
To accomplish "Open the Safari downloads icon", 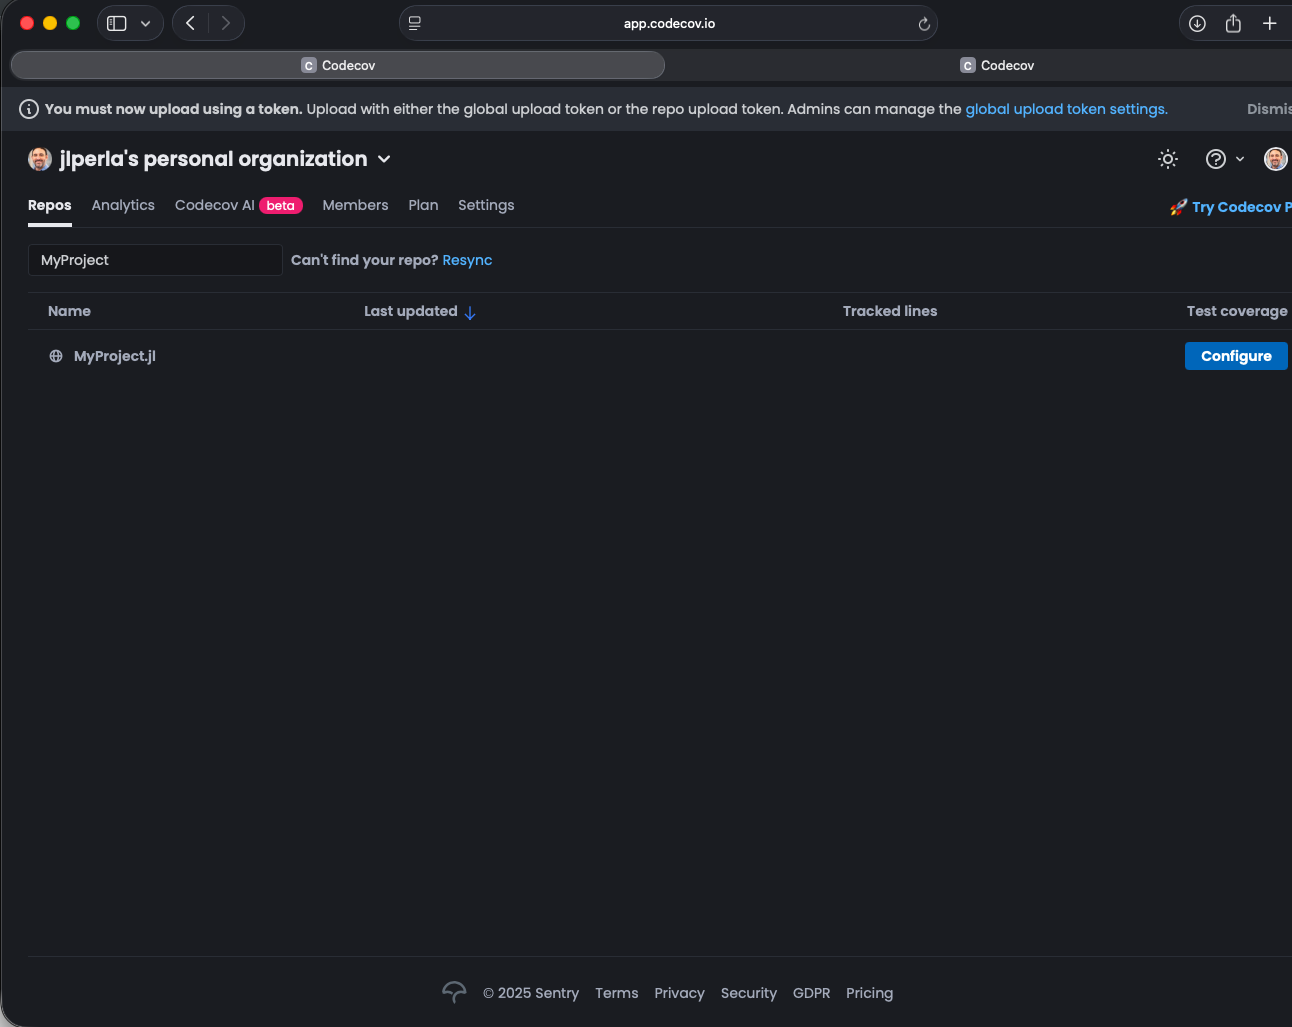I will (x=1197, y=23).
